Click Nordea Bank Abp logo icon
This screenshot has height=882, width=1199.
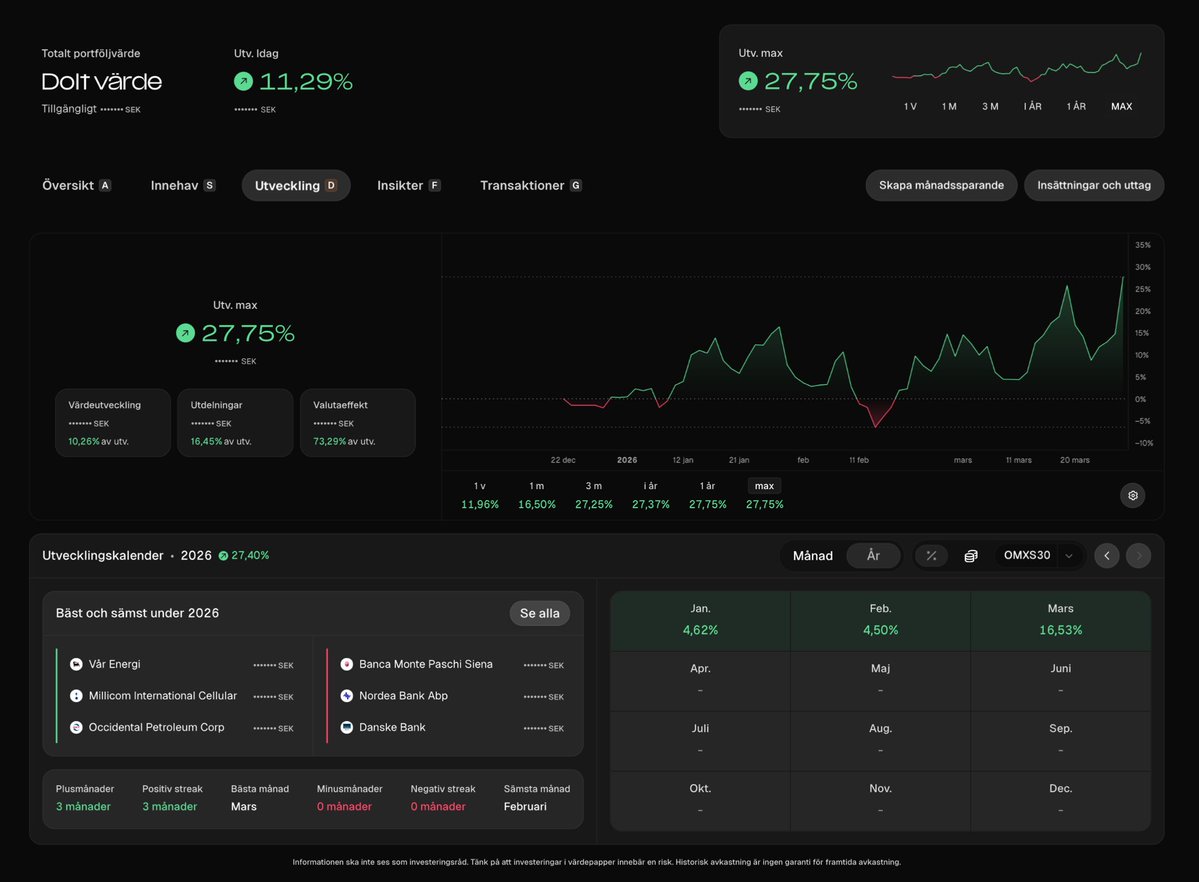[346, 695]
